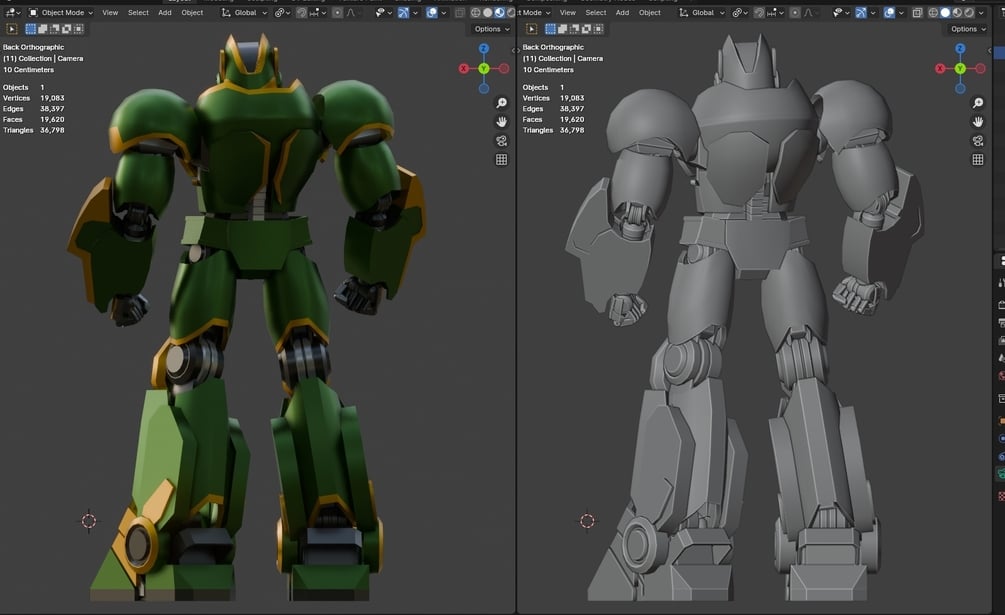Expand Options dropdown in left viewport
1005x615 pixels.
(x=491, y=29)
